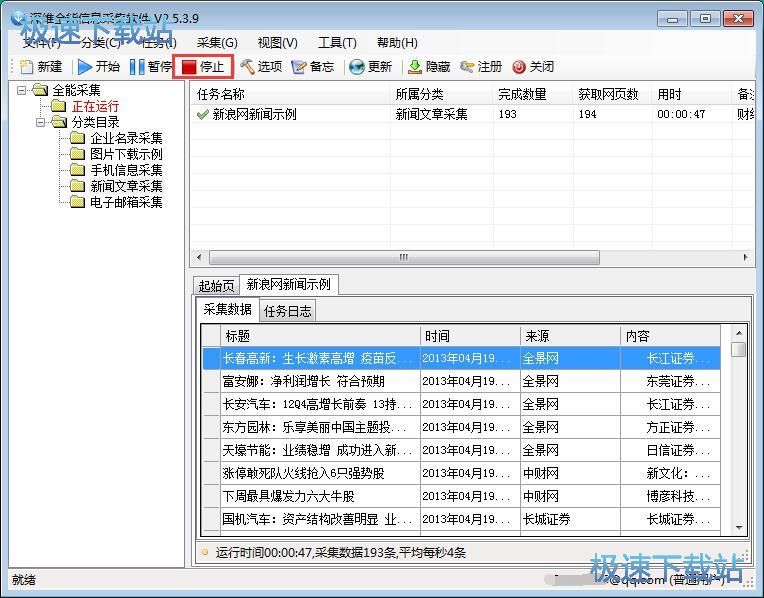Image resolution: width=764 pixels, height=598 pixels.
Task: Click the data grid scroll-down arrow
Action: 739,528
